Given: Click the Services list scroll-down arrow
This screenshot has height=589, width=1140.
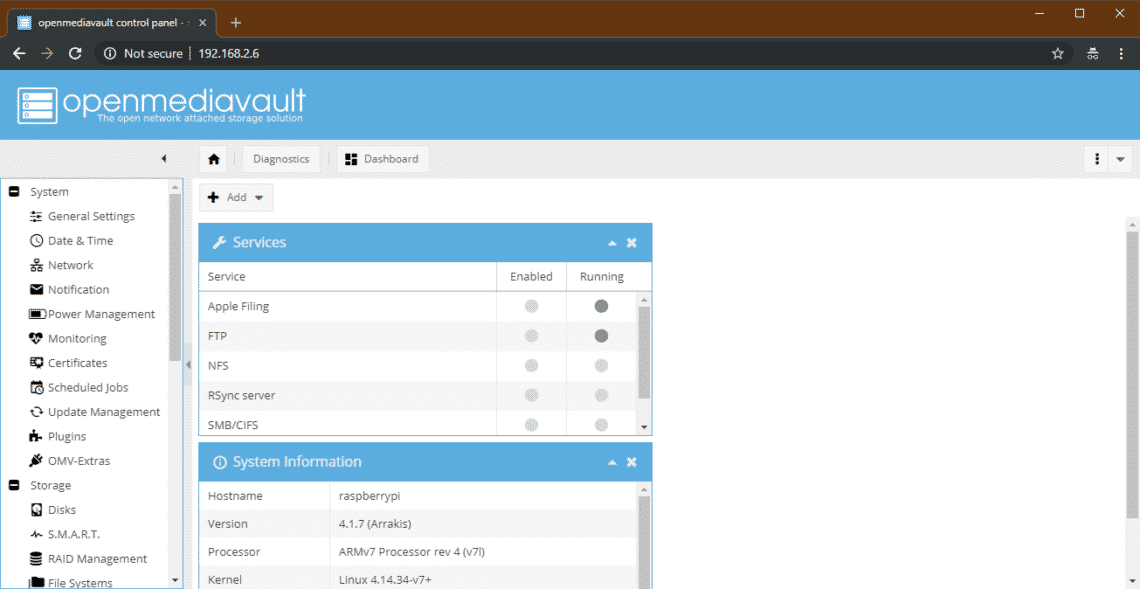Looking at the screenshot, I should tap(644, 427).
